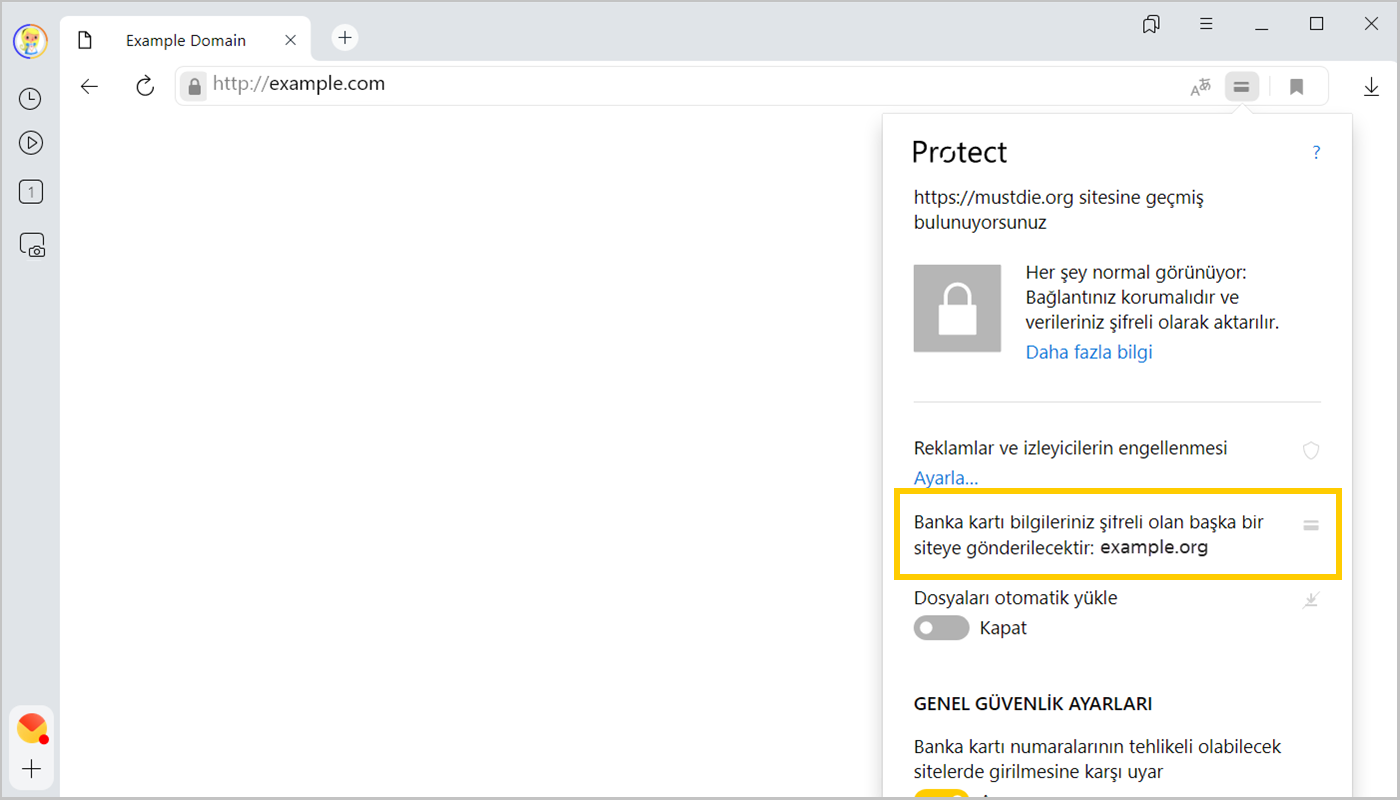Toggle bank card warning switch

point(941,794)
